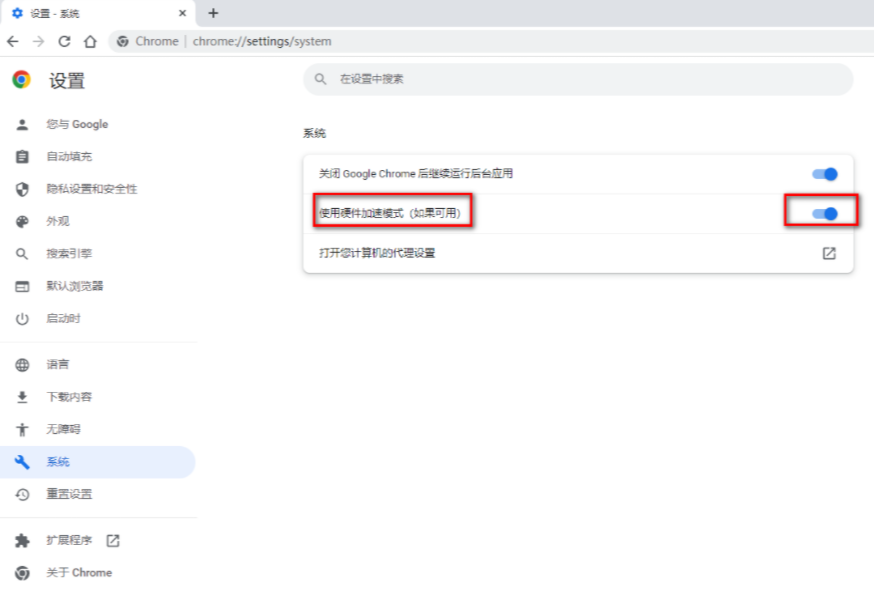Click the clipboard icon for 自动填充
Screen dimensions: 874x590
22,157
